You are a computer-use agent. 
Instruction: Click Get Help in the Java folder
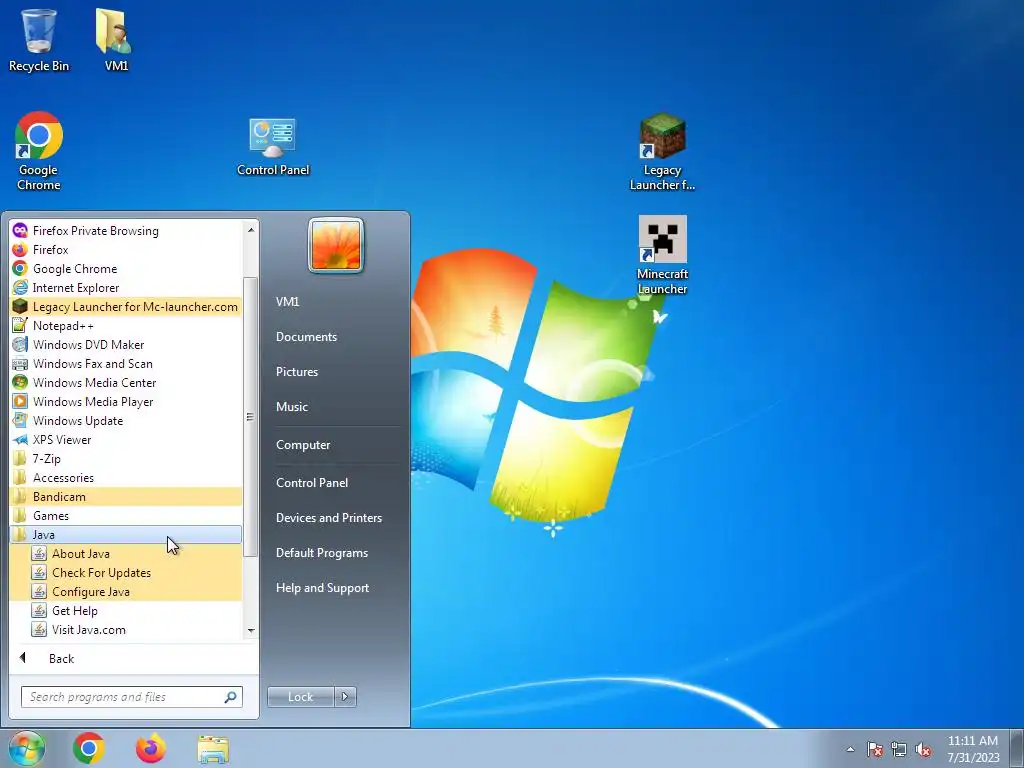(126, 610)
